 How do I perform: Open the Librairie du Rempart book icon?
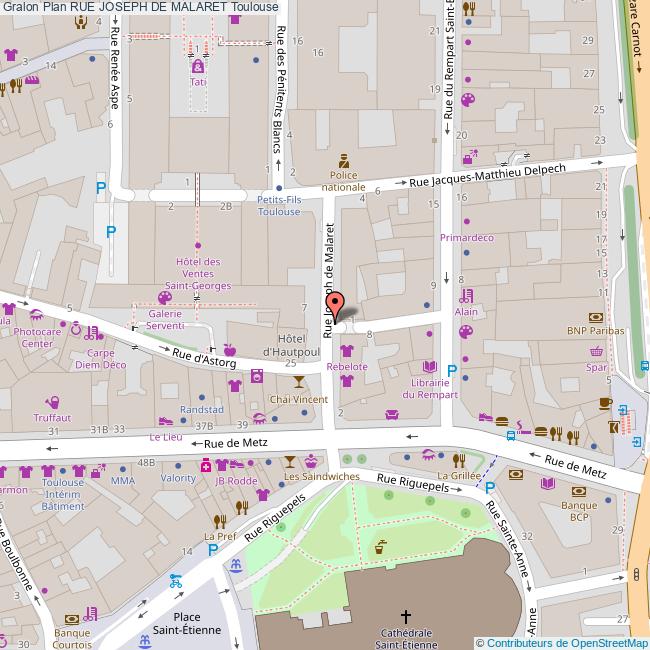coord(430,367)
